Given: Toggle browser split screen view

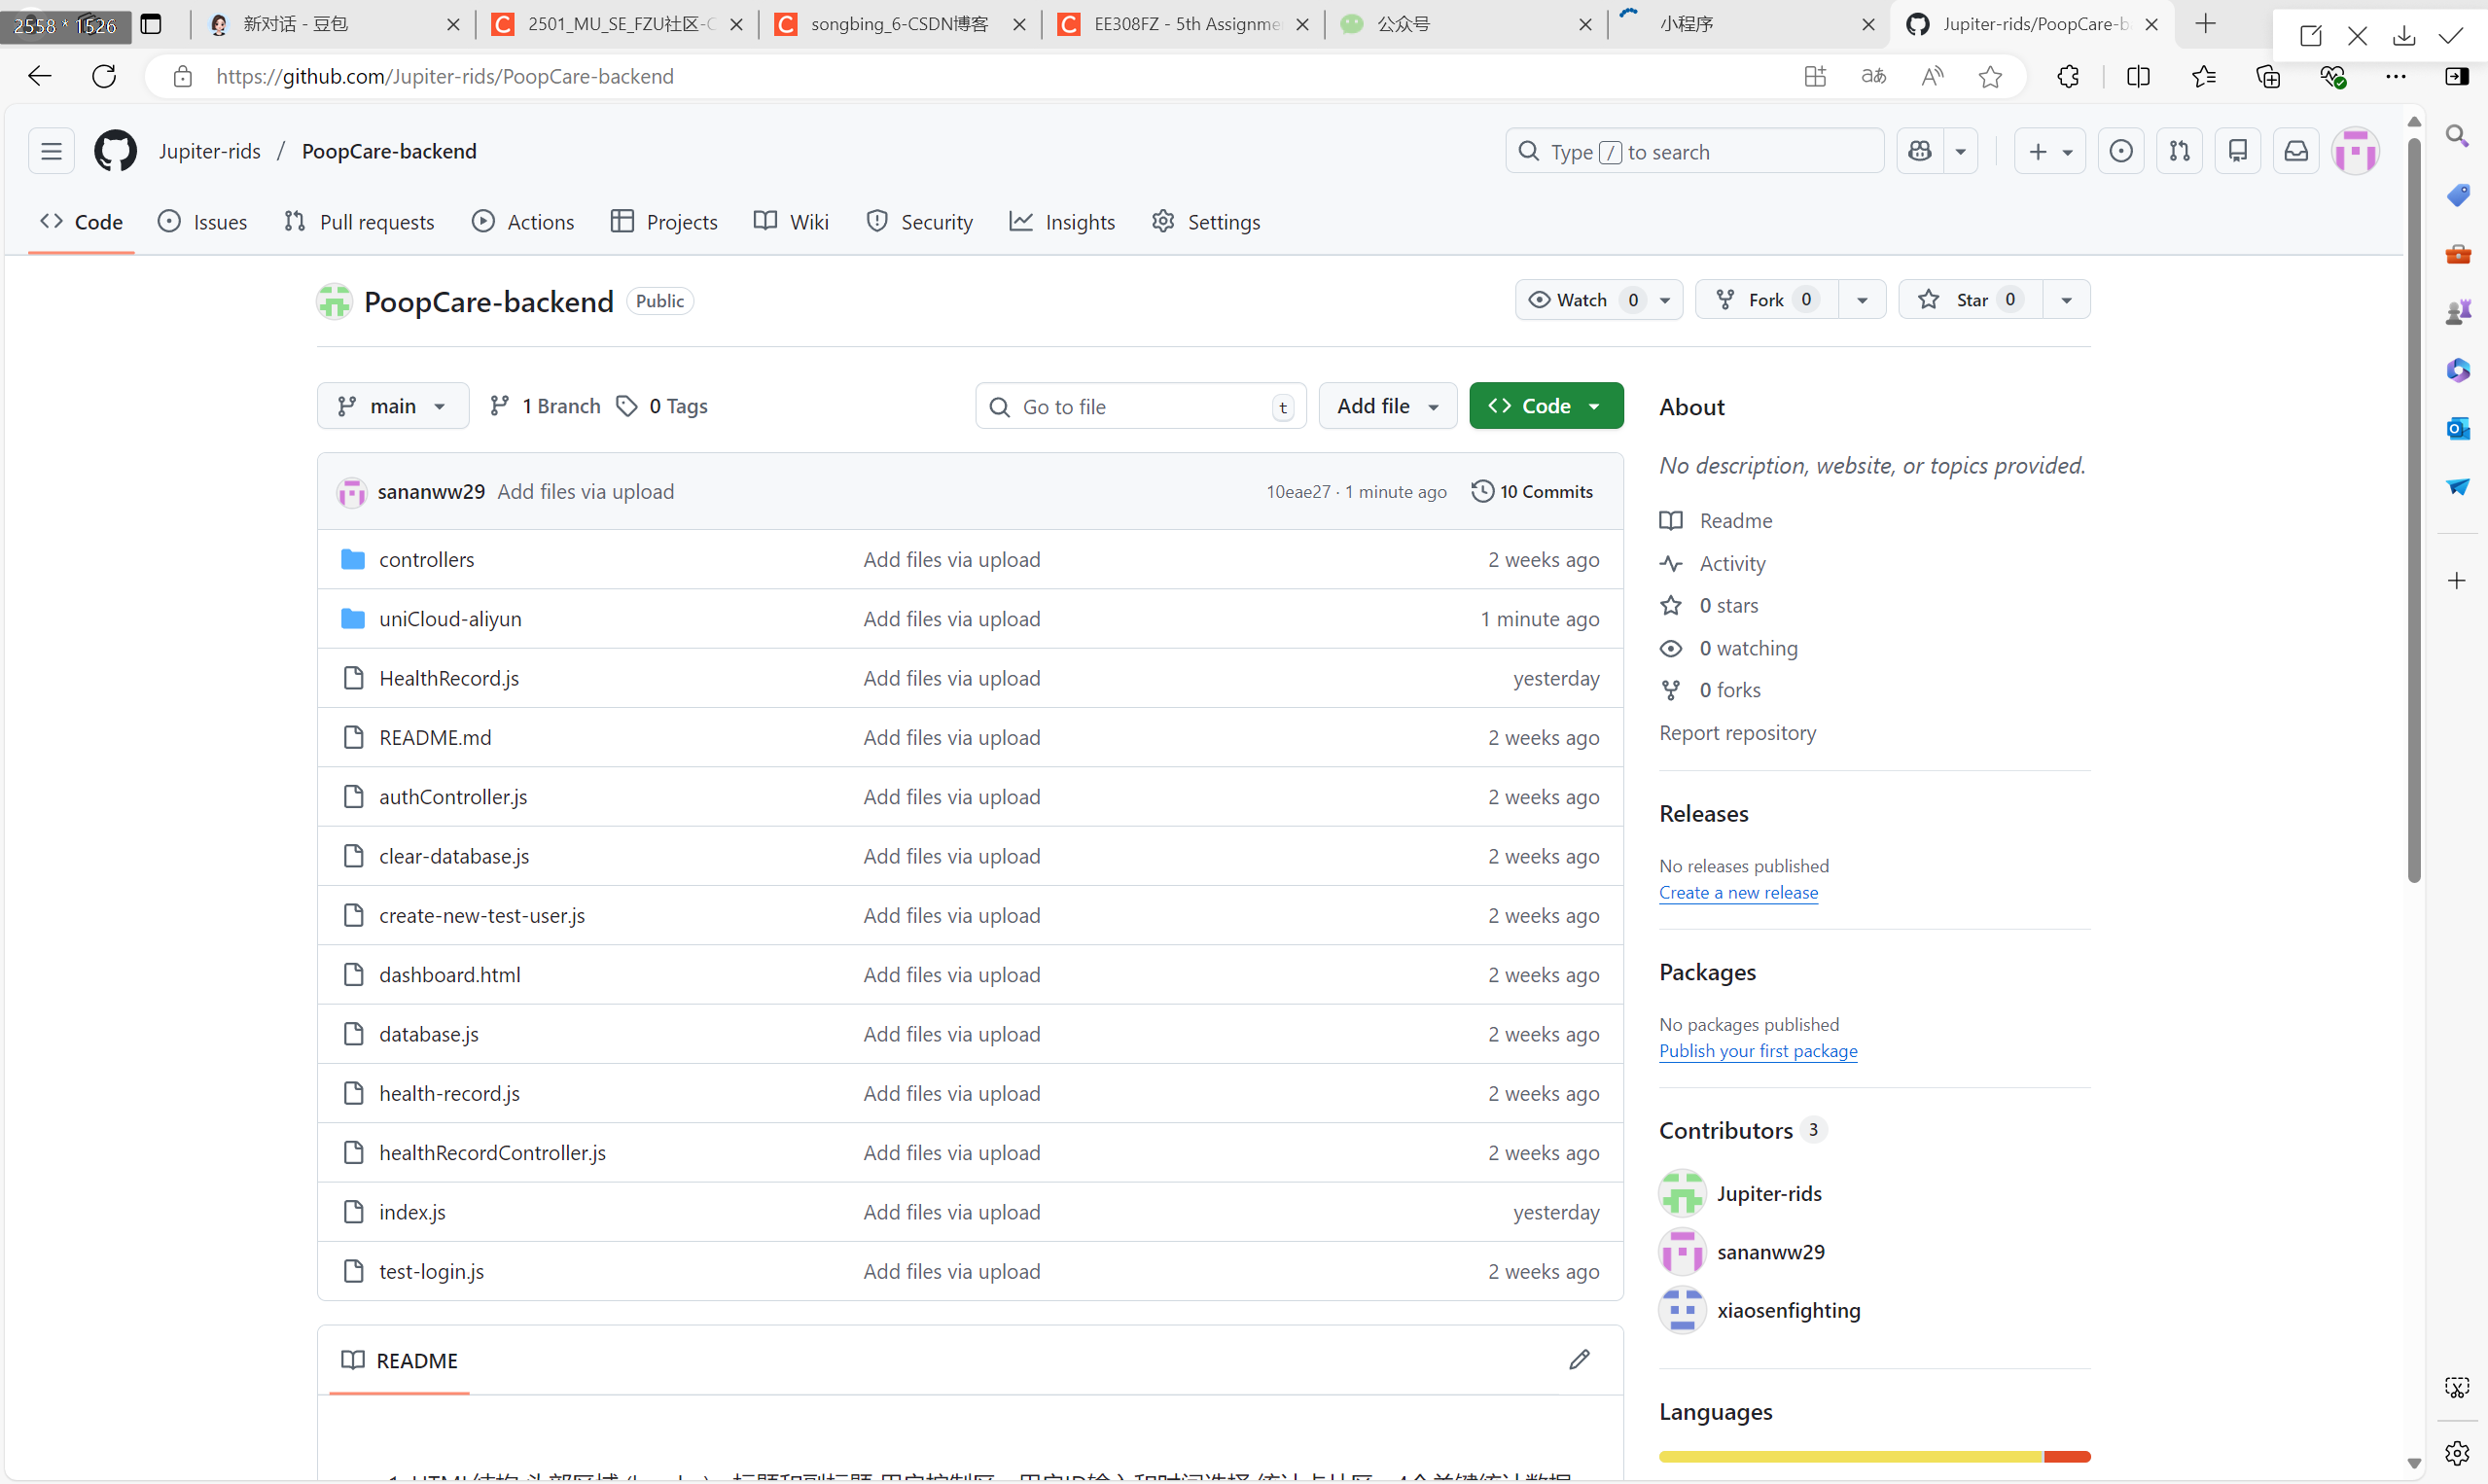Looking at the screenshot, I should [x=2138, y=76].
